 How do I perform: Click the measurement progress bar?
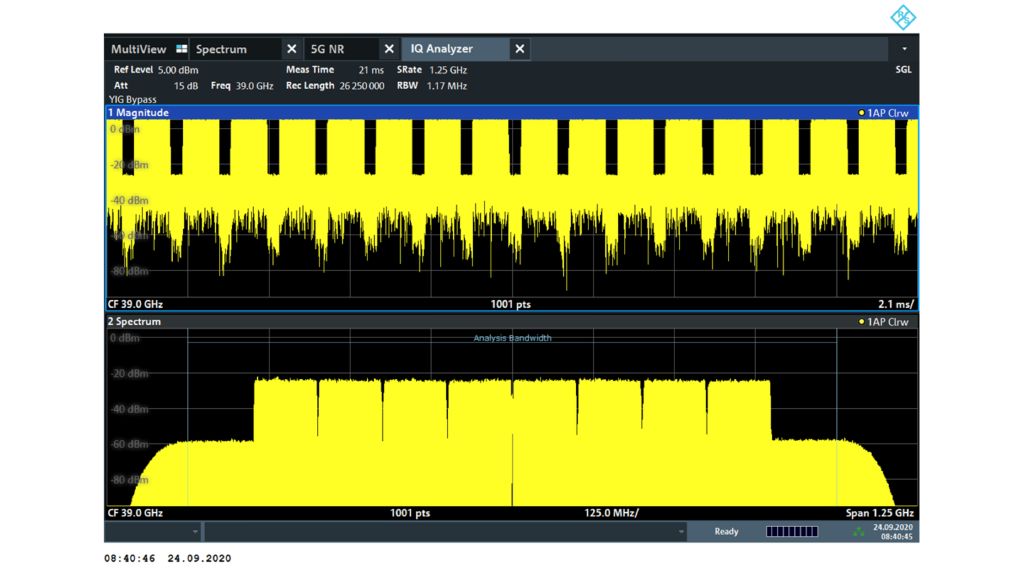(x=791, y=532)
